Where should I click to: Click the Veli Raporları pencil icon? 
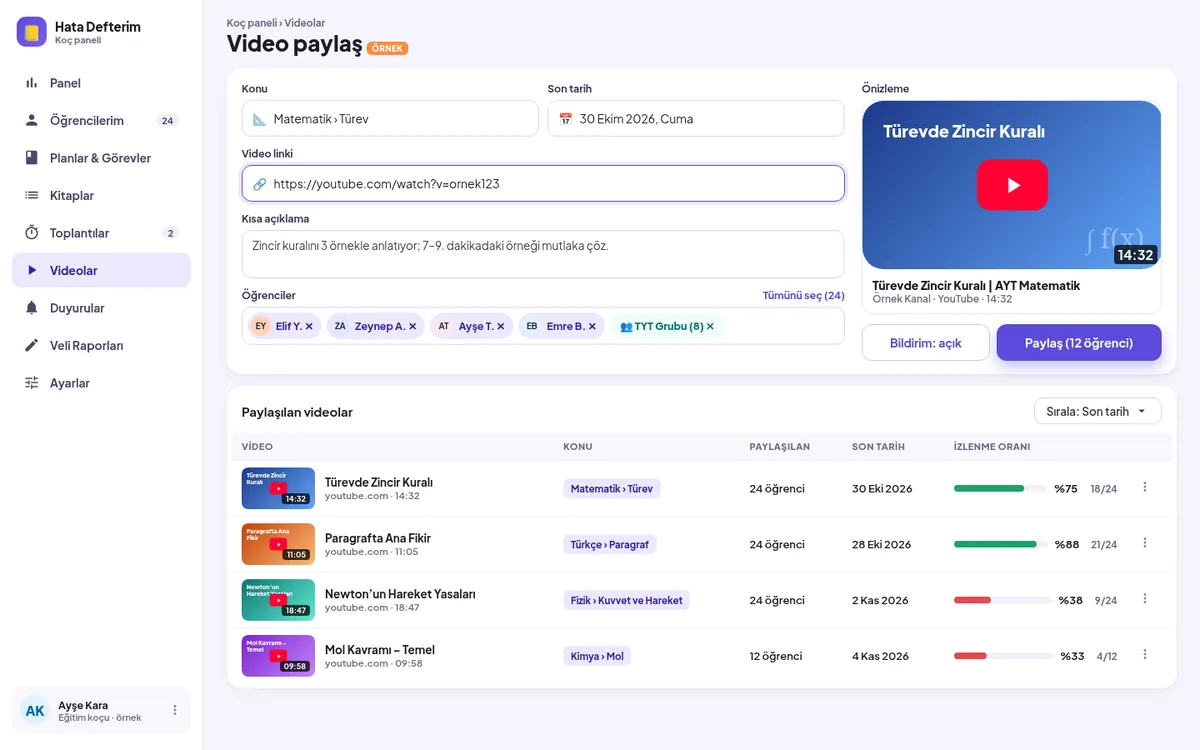[32, 346]
